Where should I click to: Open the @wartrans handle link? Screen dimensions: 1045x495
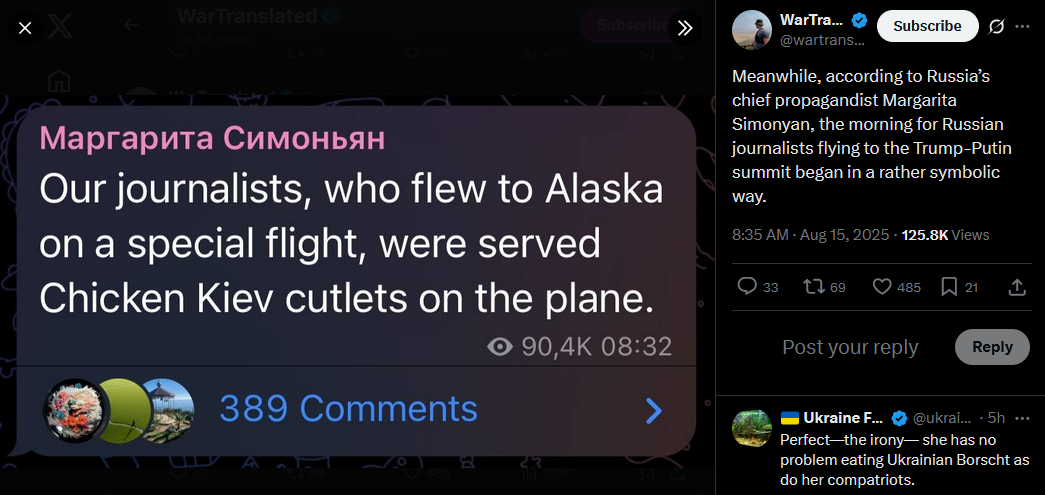pyautogui.click(x=822, y=40)
